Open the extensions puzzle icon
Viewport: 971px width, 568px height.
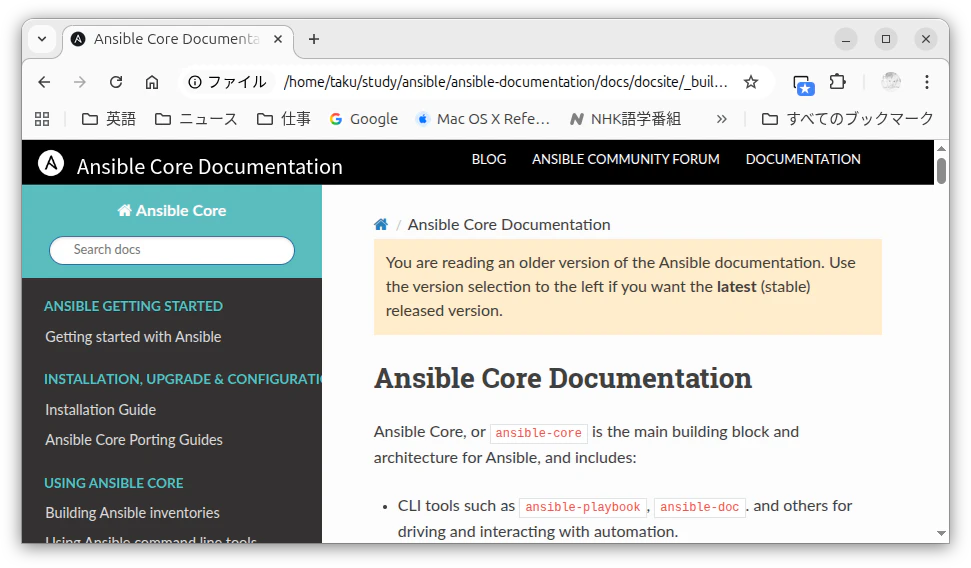(838, 82)
